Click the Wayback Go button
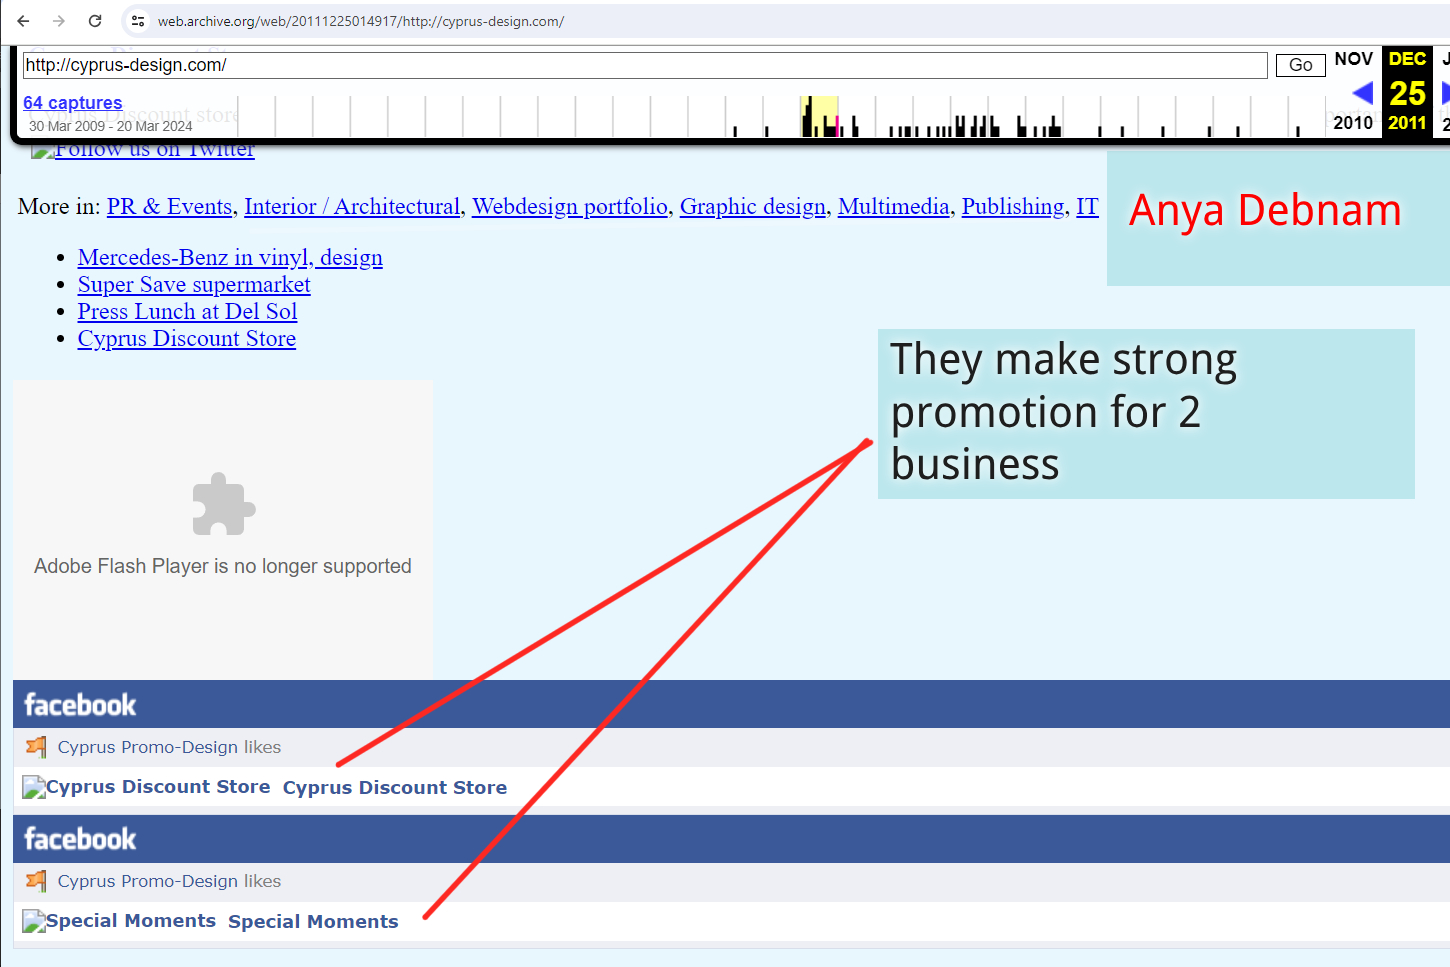Viewport: 1450px width, 967px height. click(x=1300, y=65)
